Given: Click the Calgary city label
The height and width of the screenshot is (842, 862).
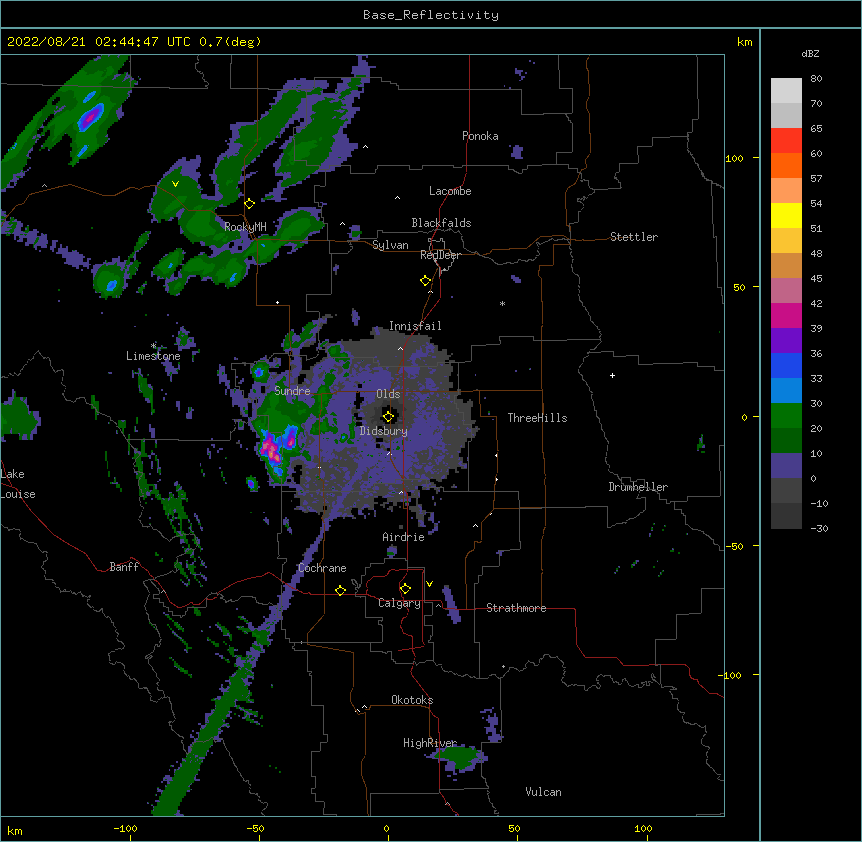Looking at the screenshot, I should 399,603.
